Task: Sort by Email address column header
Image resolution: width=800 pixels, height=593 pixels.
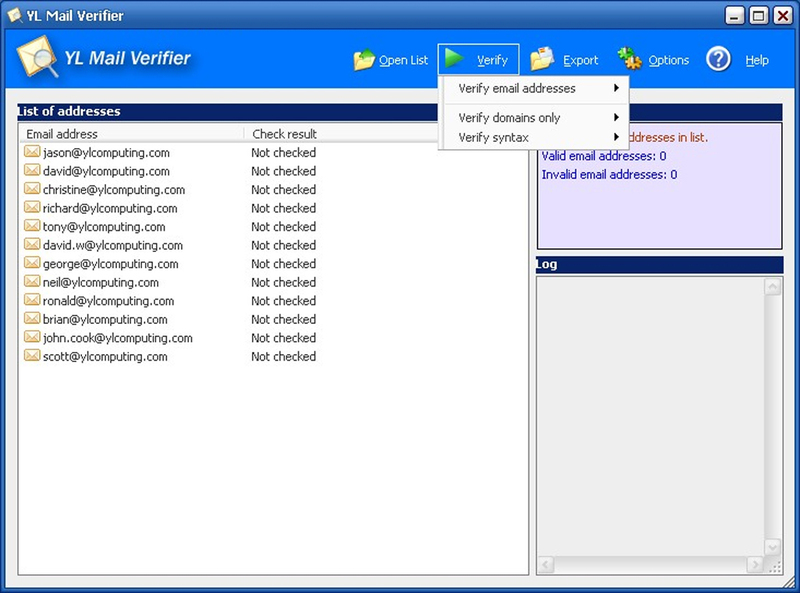Action: point(132,134)
